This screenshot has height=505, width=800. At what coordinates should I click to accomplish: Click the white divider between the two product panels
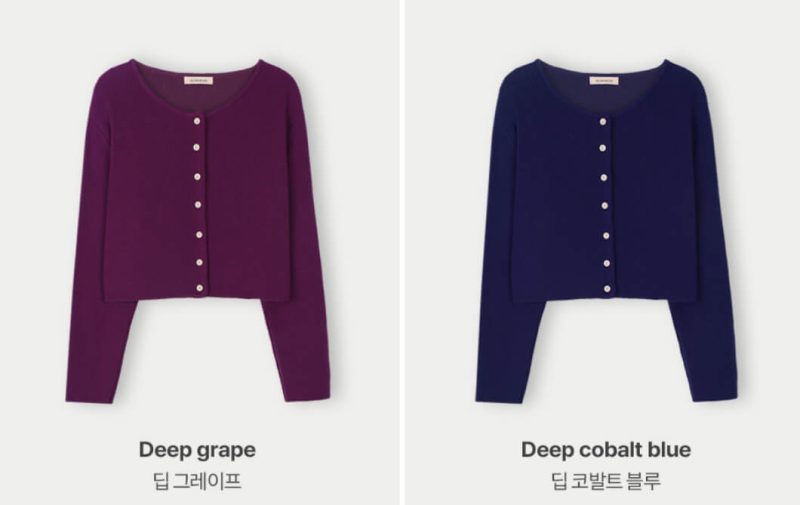[x=403, y=252]
